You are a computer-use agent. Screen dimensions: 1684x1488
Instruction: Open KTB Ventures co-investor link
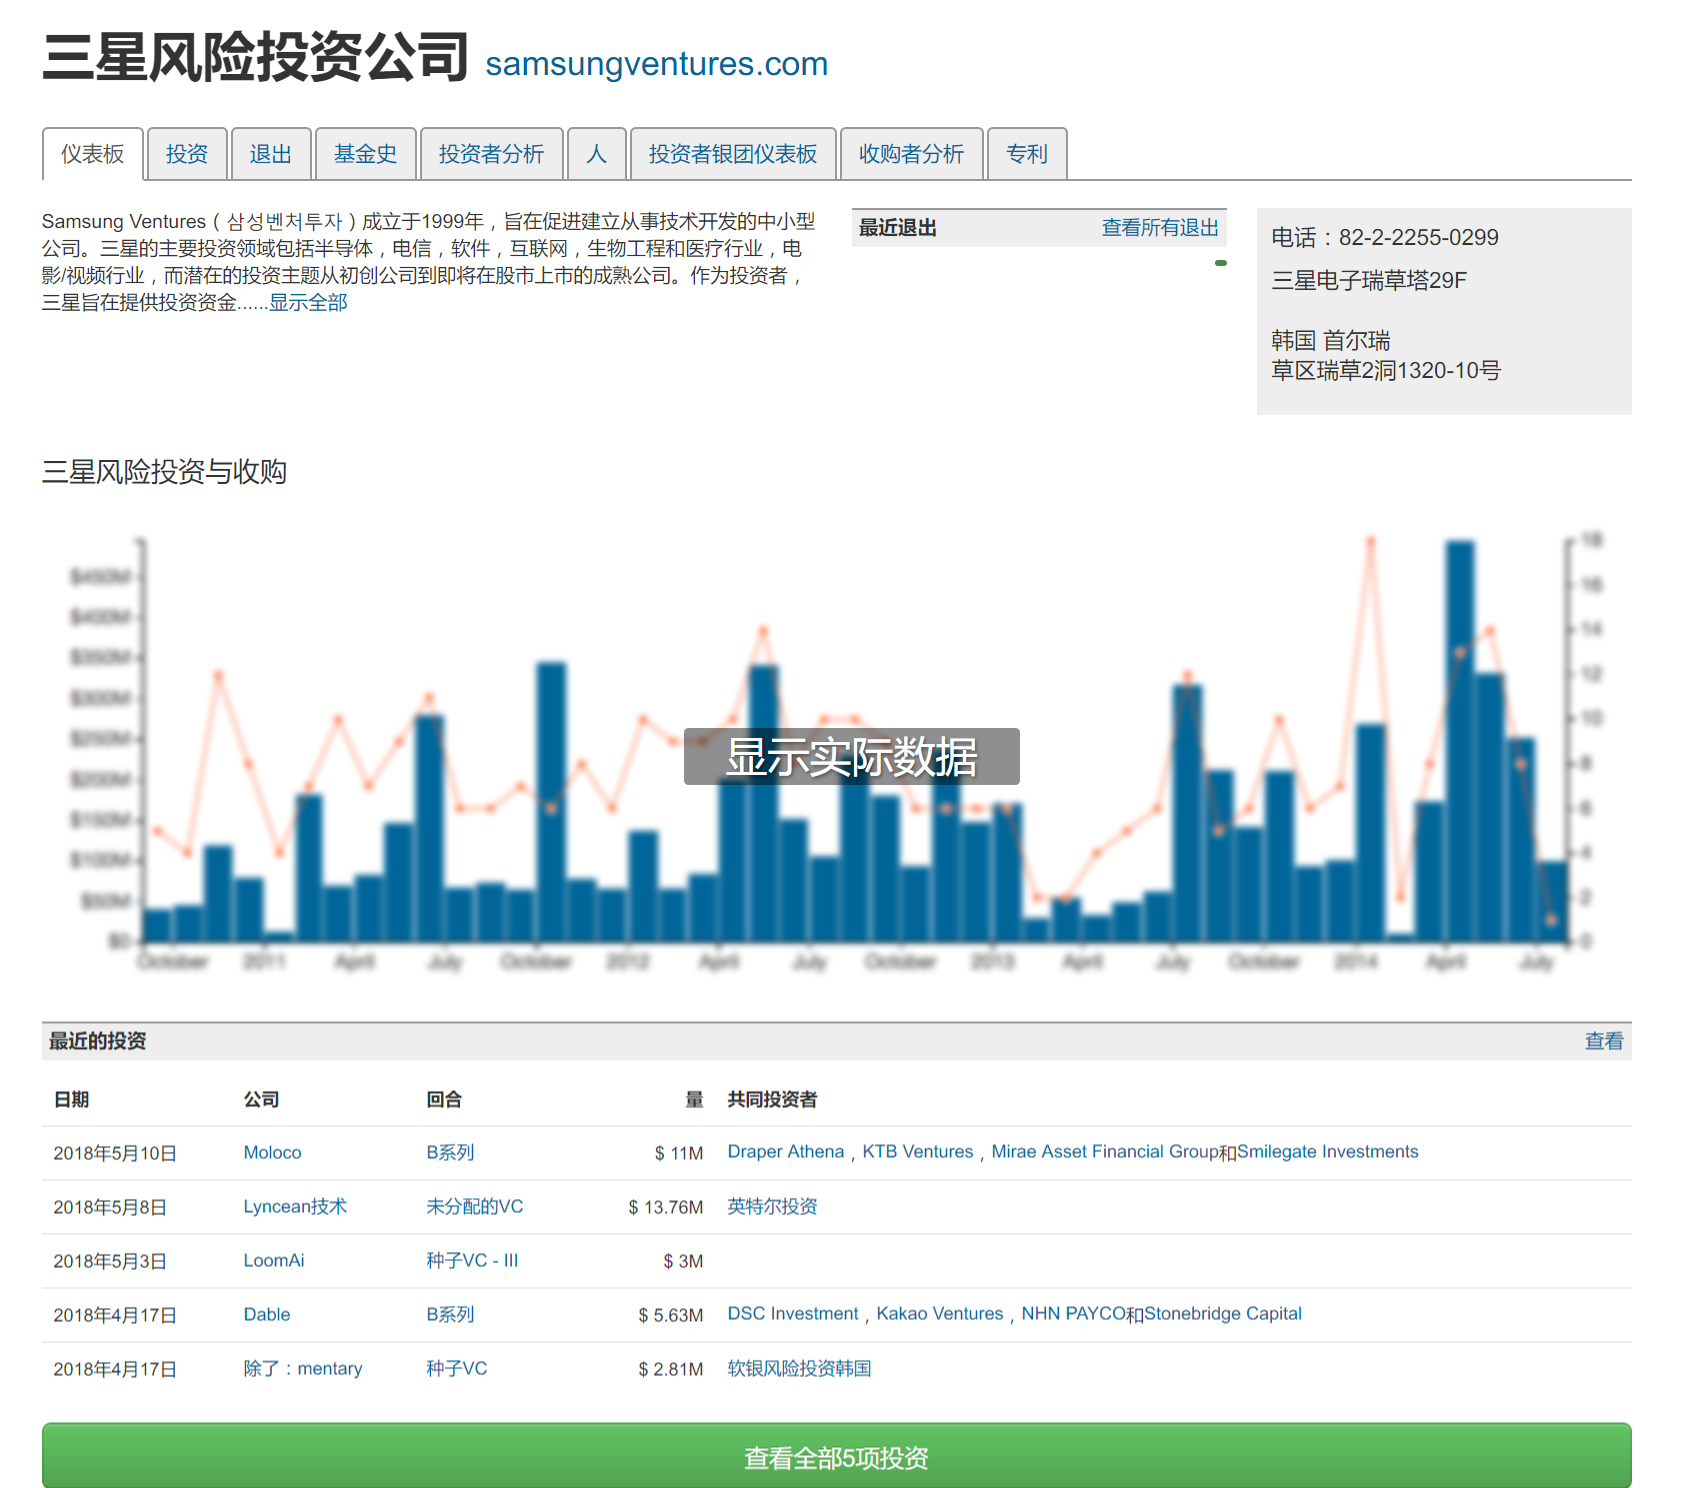click(x=918, y=1152)
